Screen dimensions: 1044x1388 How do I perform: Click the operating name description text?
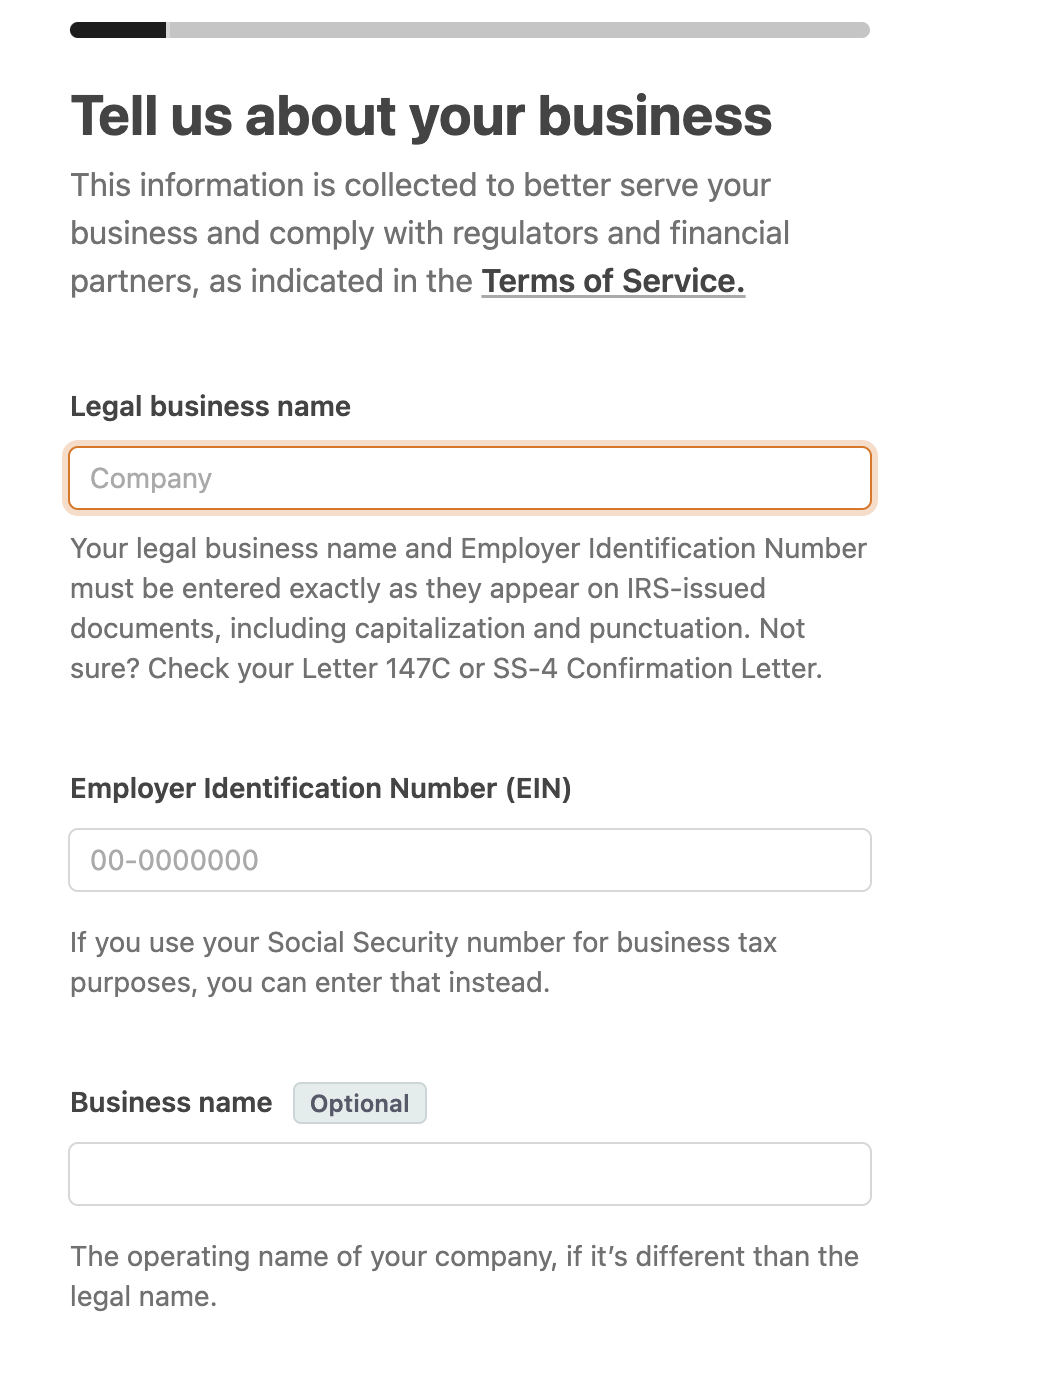pos(465,1276)
